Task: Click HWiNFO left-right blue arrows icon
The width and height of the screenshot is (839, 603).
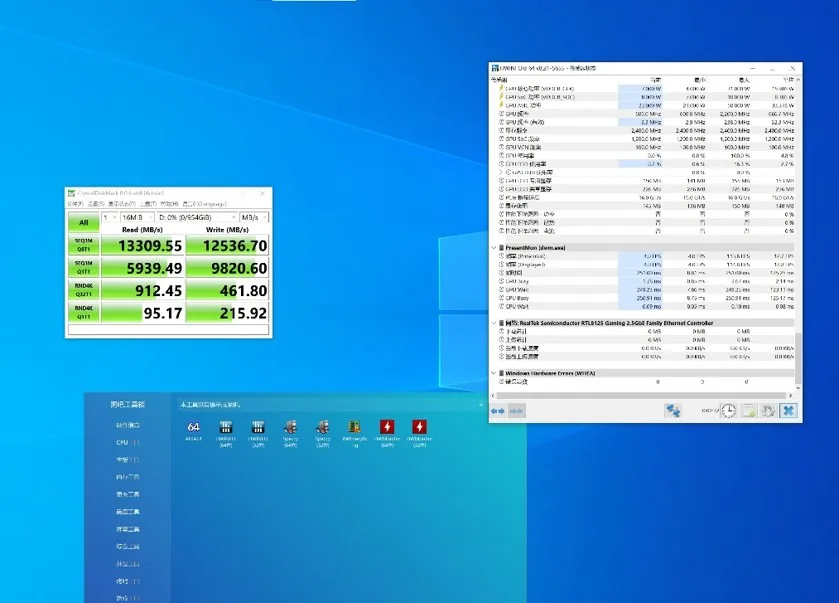Action: (498, 411)
